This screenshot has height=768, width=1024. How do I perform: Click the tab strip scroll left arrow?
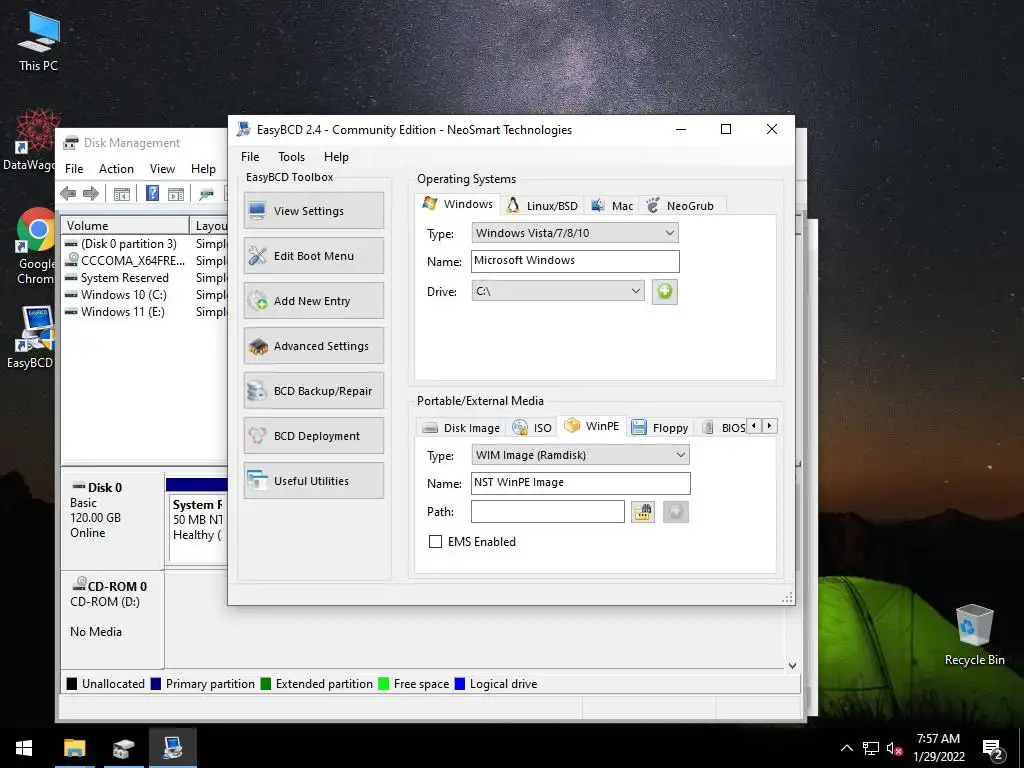[x=754, y=426]
